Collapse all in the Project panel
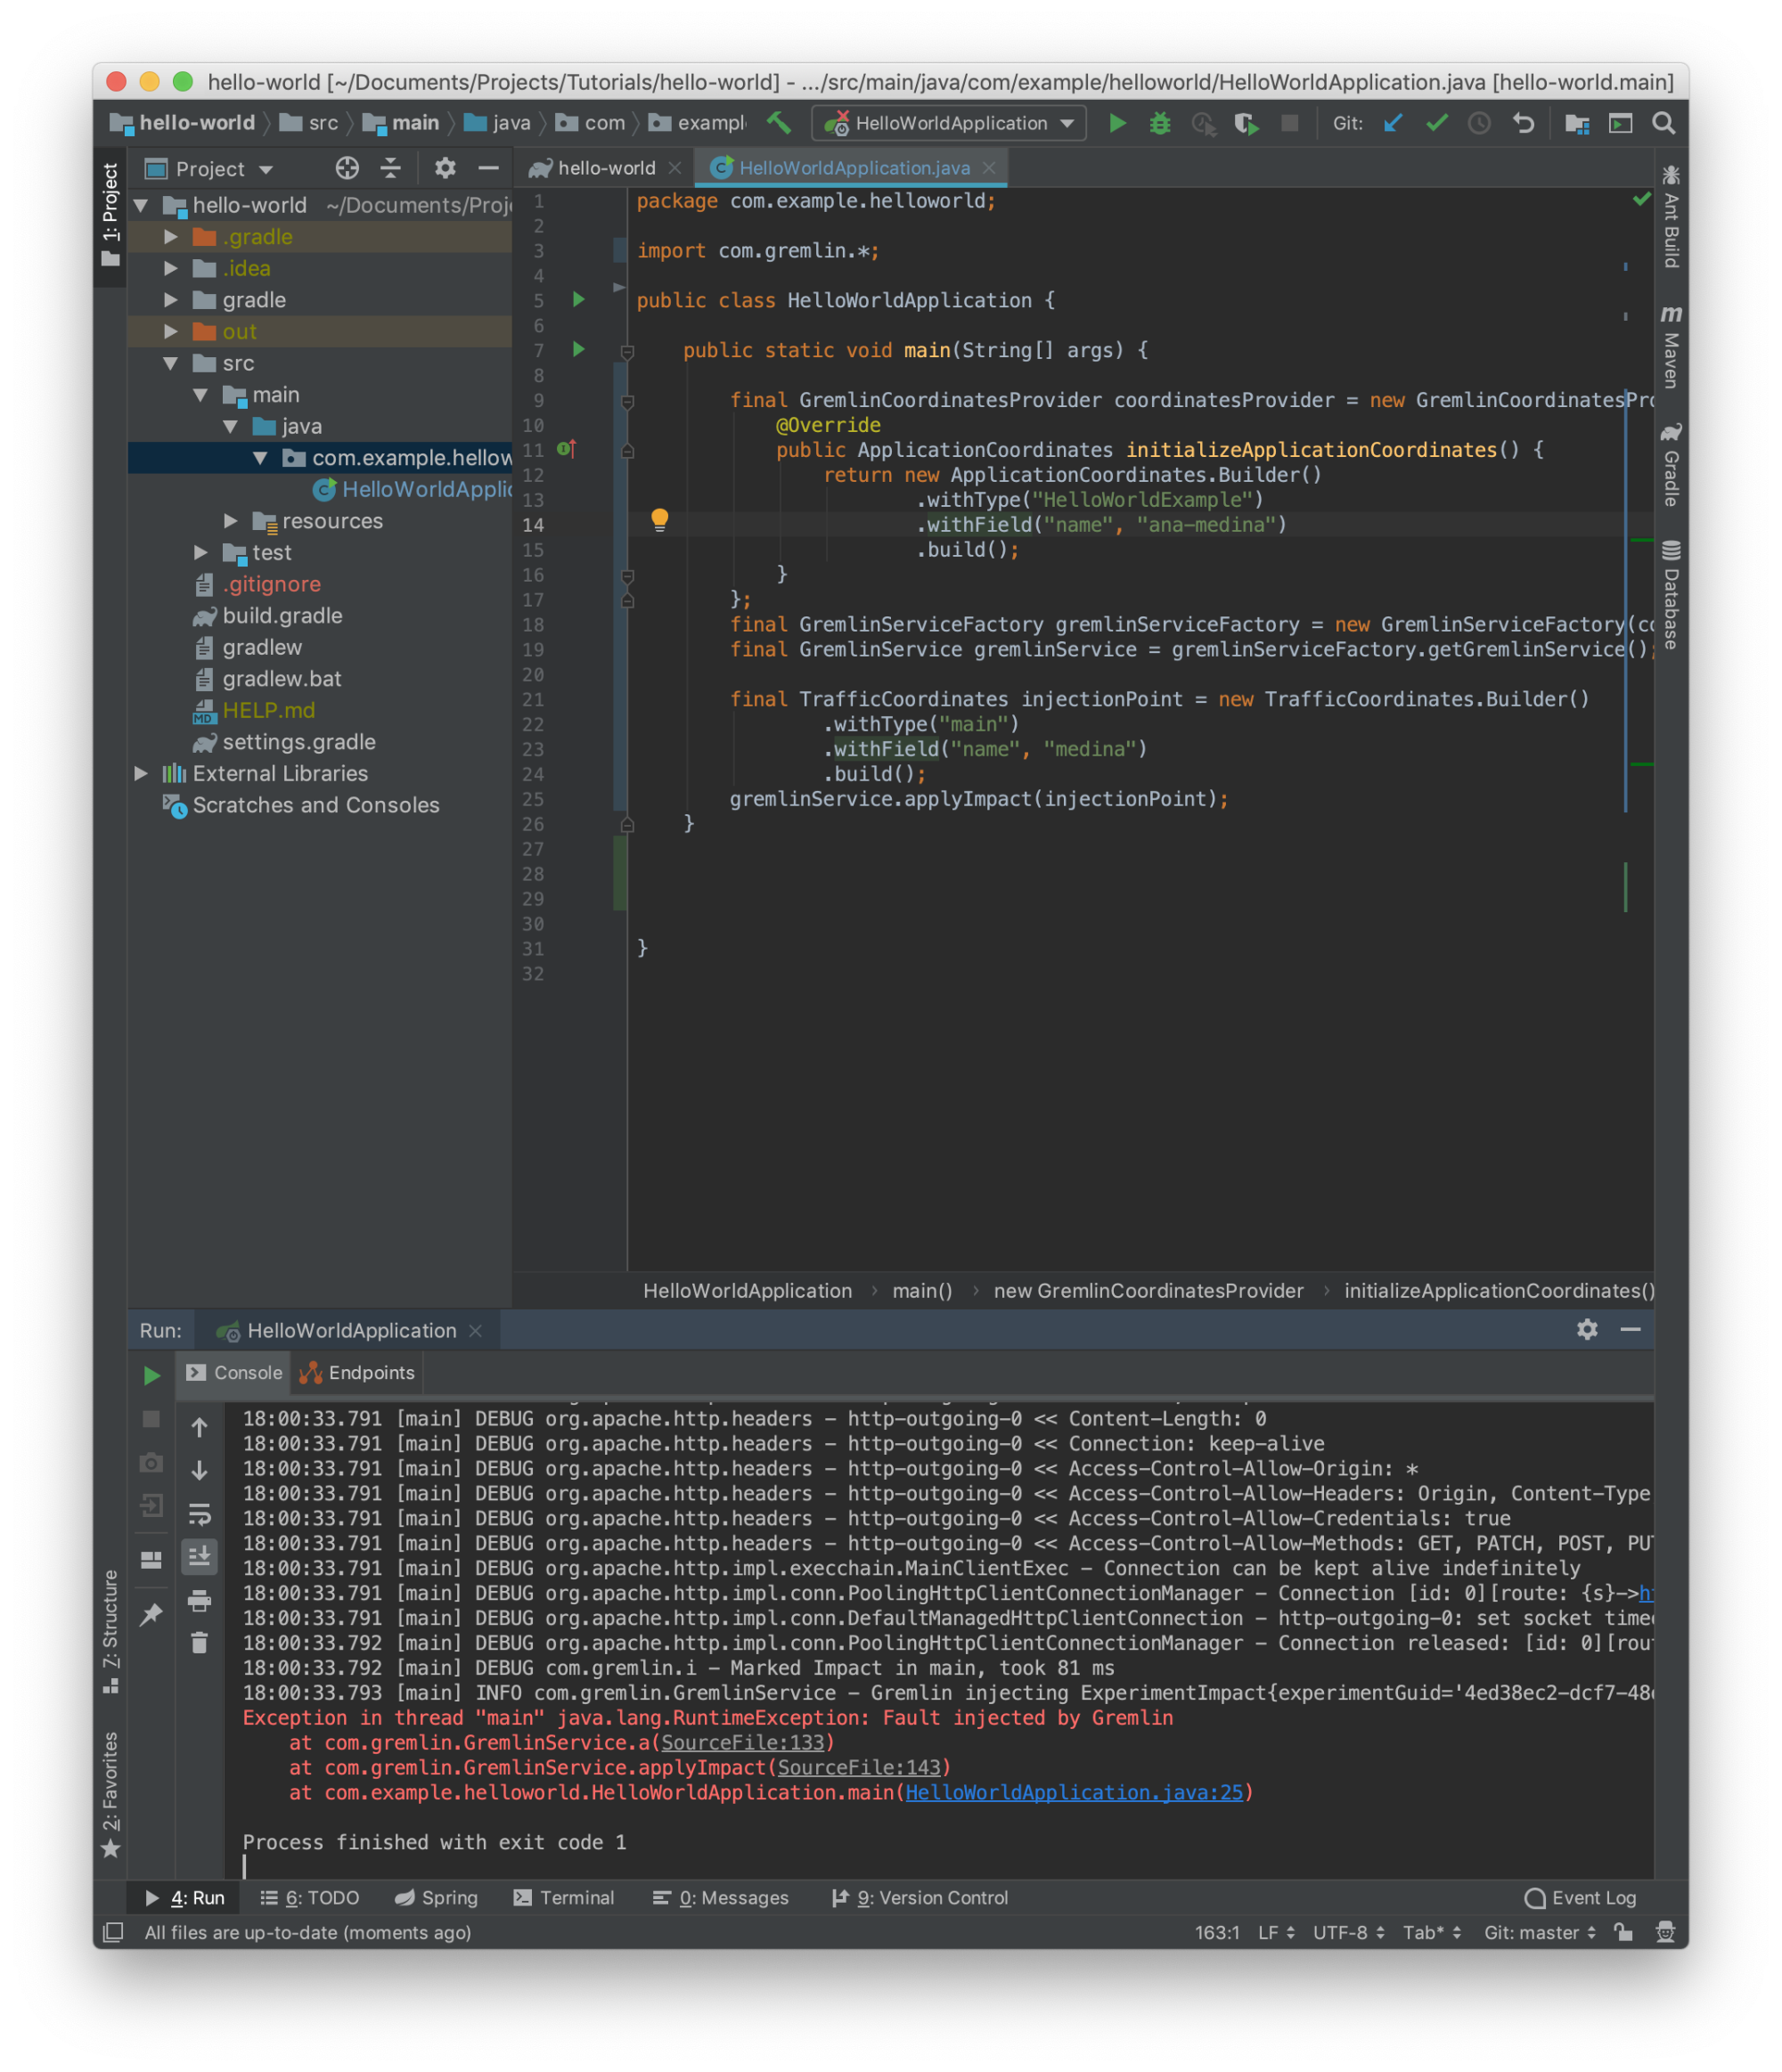The height and width of the screenshot is (2072, 1782). (x=391, y=168)
